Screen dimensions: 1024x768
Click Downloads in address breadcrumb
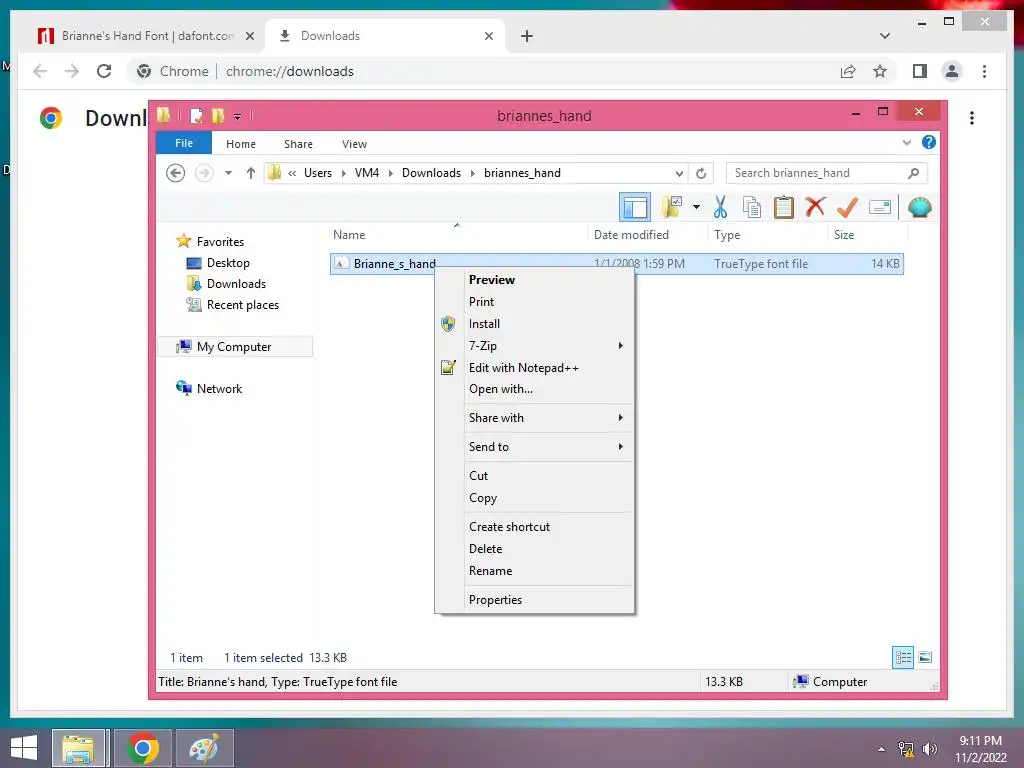pos(431,173)
